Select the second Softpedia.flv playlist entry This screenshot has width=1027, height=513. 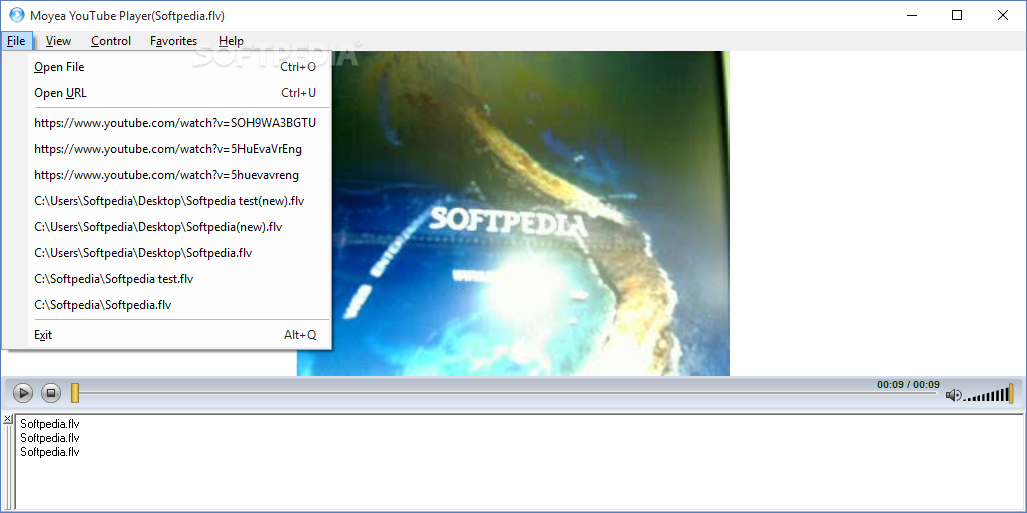[50, 438]
